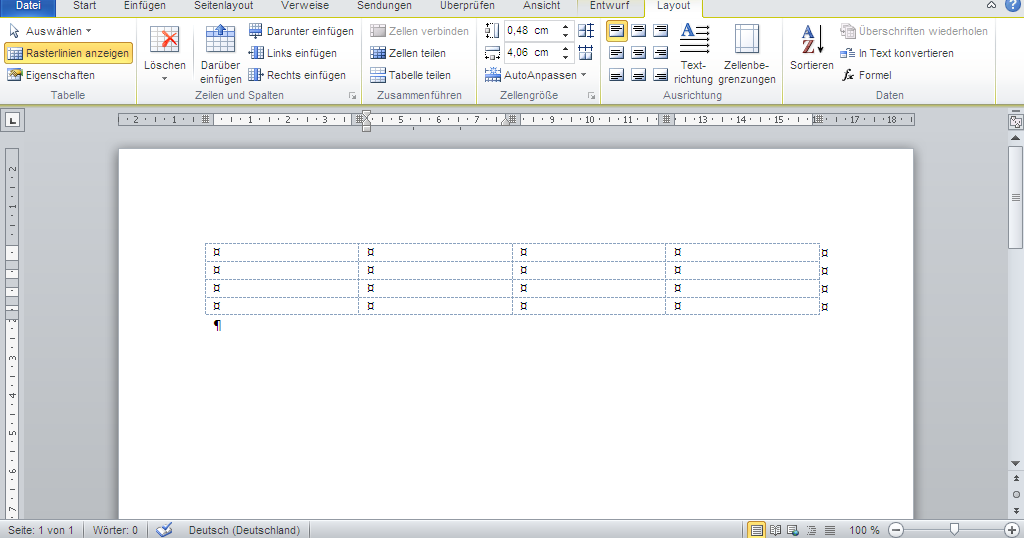This screenshot has width=1024, height=538.
Task: Click Zellen verbinden merge cells button
Action: pyautogui.click(x=419, y=31)
